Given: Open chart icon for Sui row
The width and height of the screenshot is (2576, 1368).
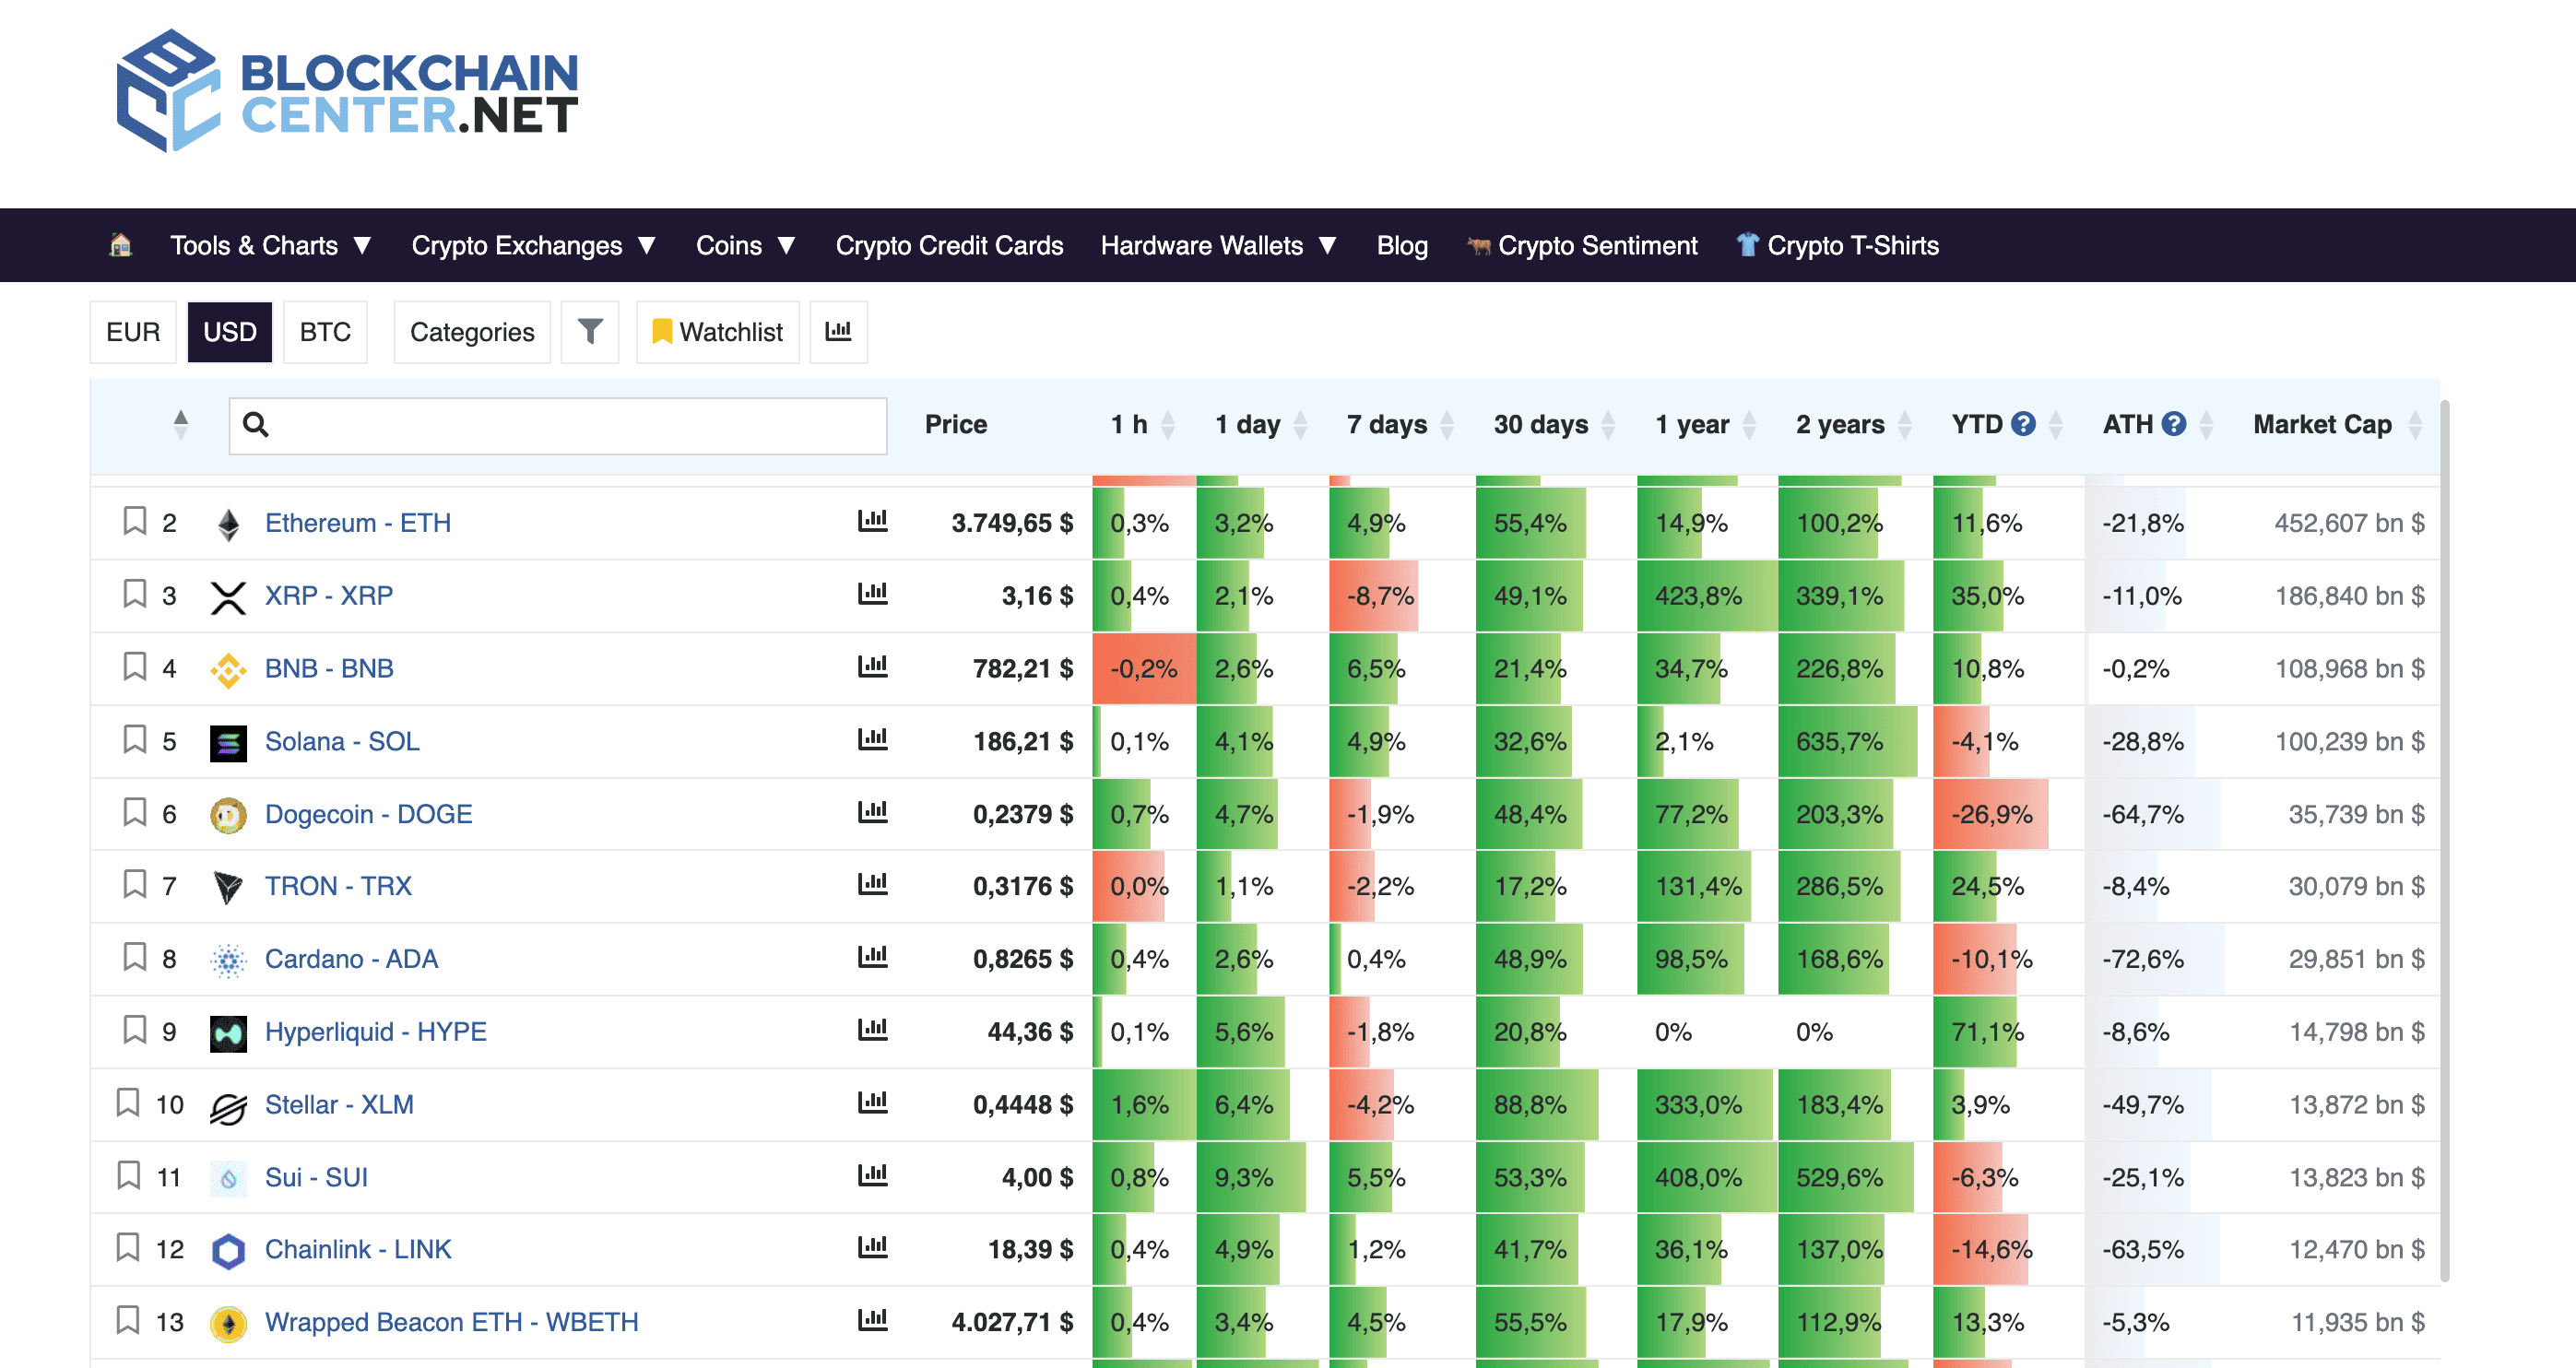Looking at the screenshot, I should 873,1175.
